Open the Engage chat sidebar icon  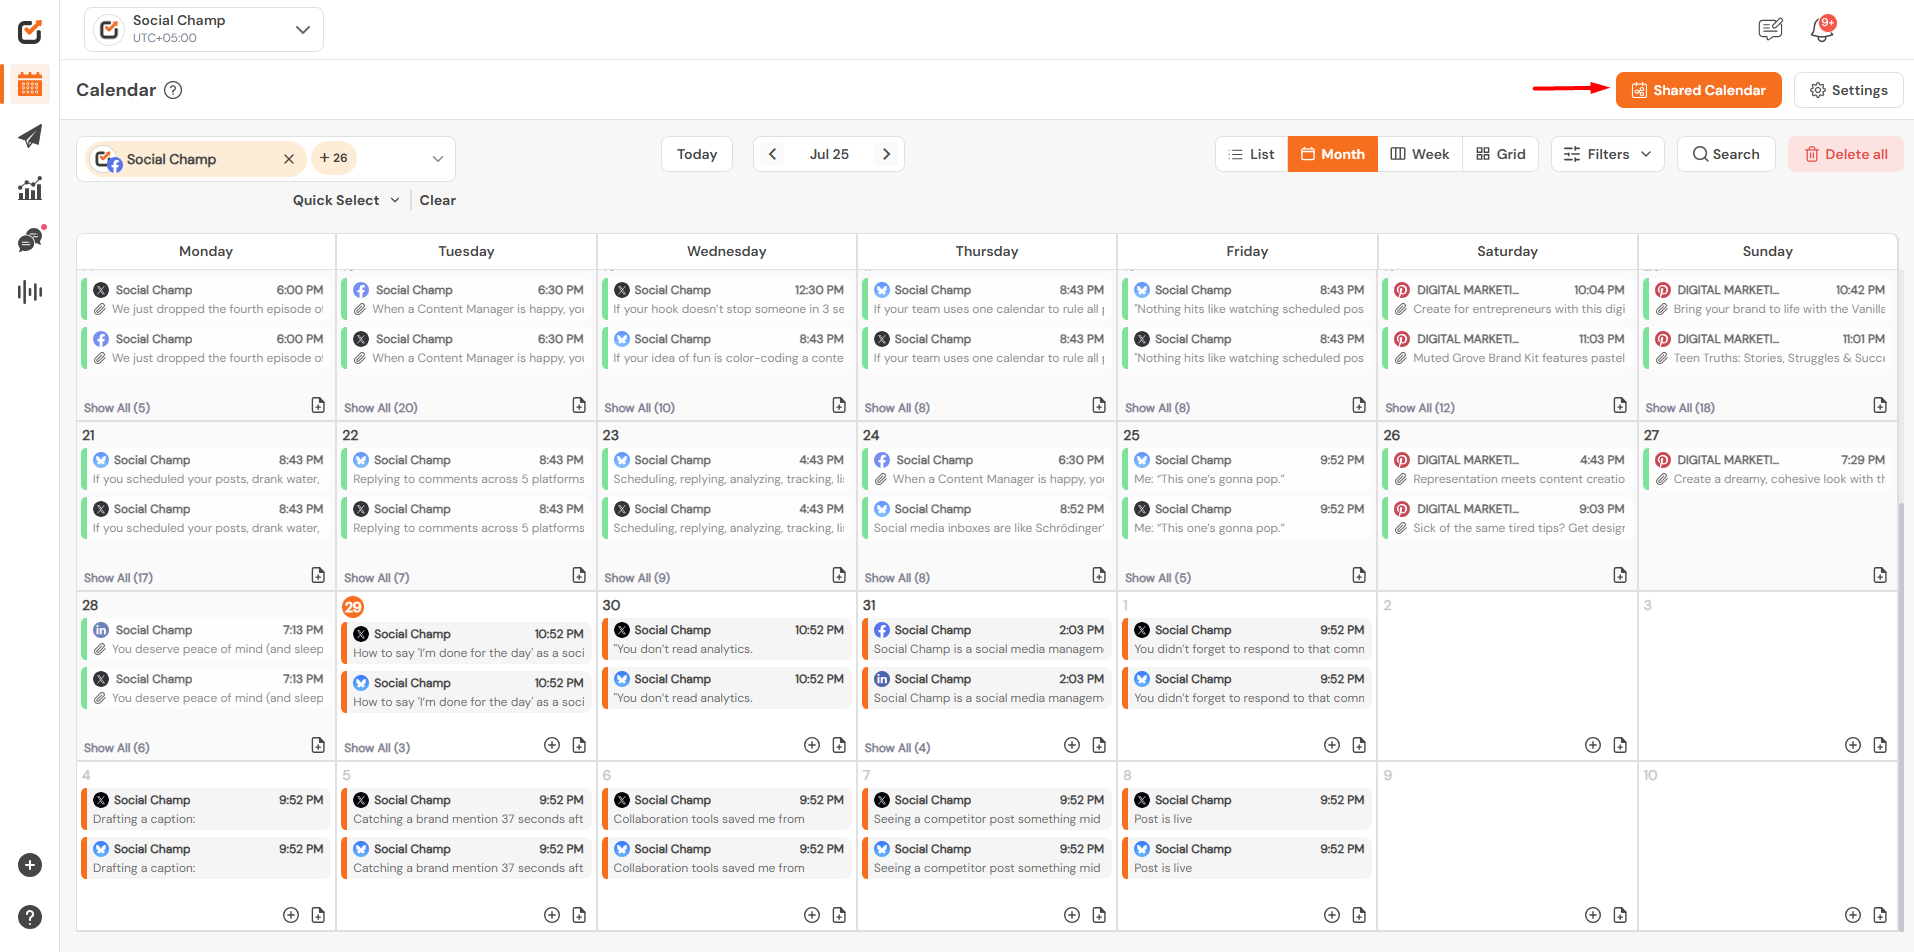(30, 240)
